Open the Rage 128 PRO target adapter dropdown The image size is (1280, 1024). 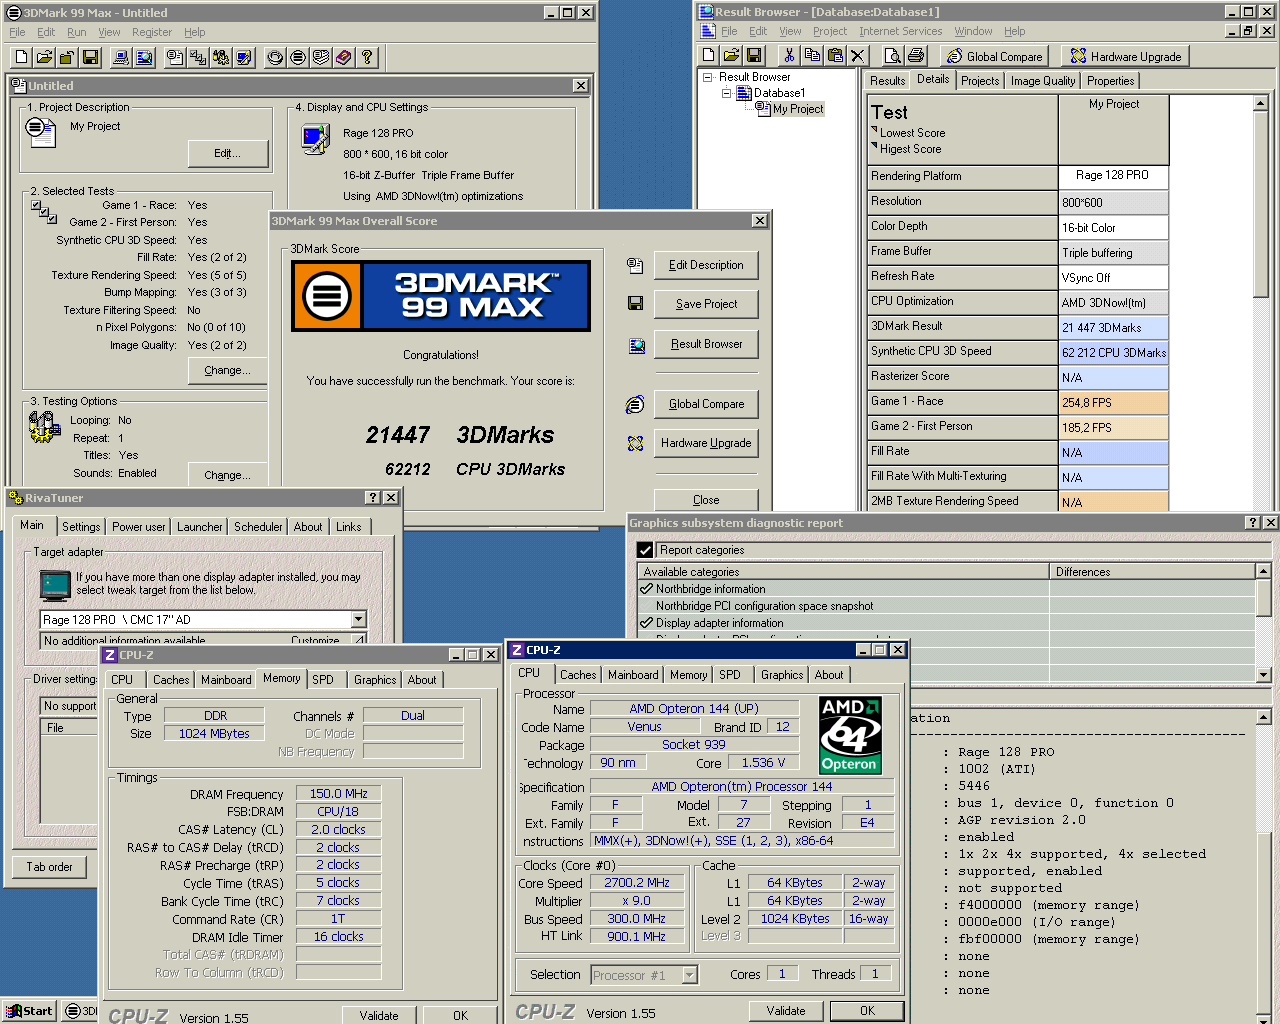(x=359, y=619)
